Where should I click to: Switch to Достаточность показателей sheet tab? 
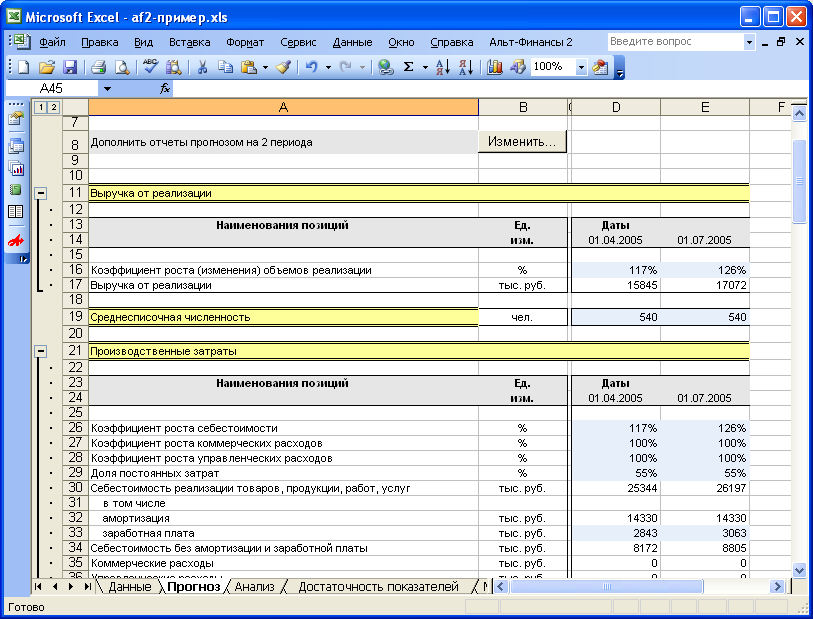tap(379, 587)
